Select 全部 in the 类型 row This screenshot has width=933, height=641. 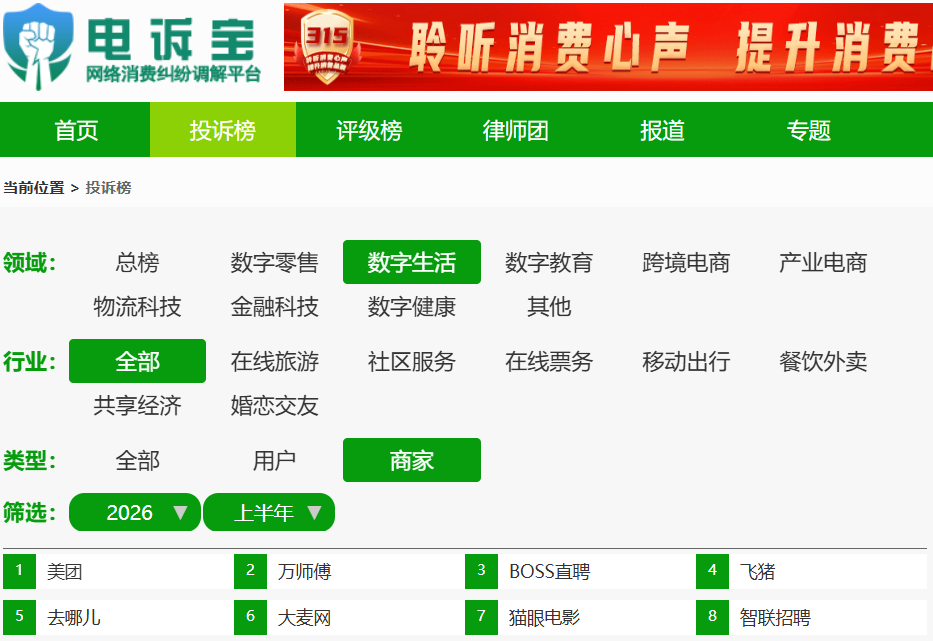pyautogui.click(x=137, y=460)
